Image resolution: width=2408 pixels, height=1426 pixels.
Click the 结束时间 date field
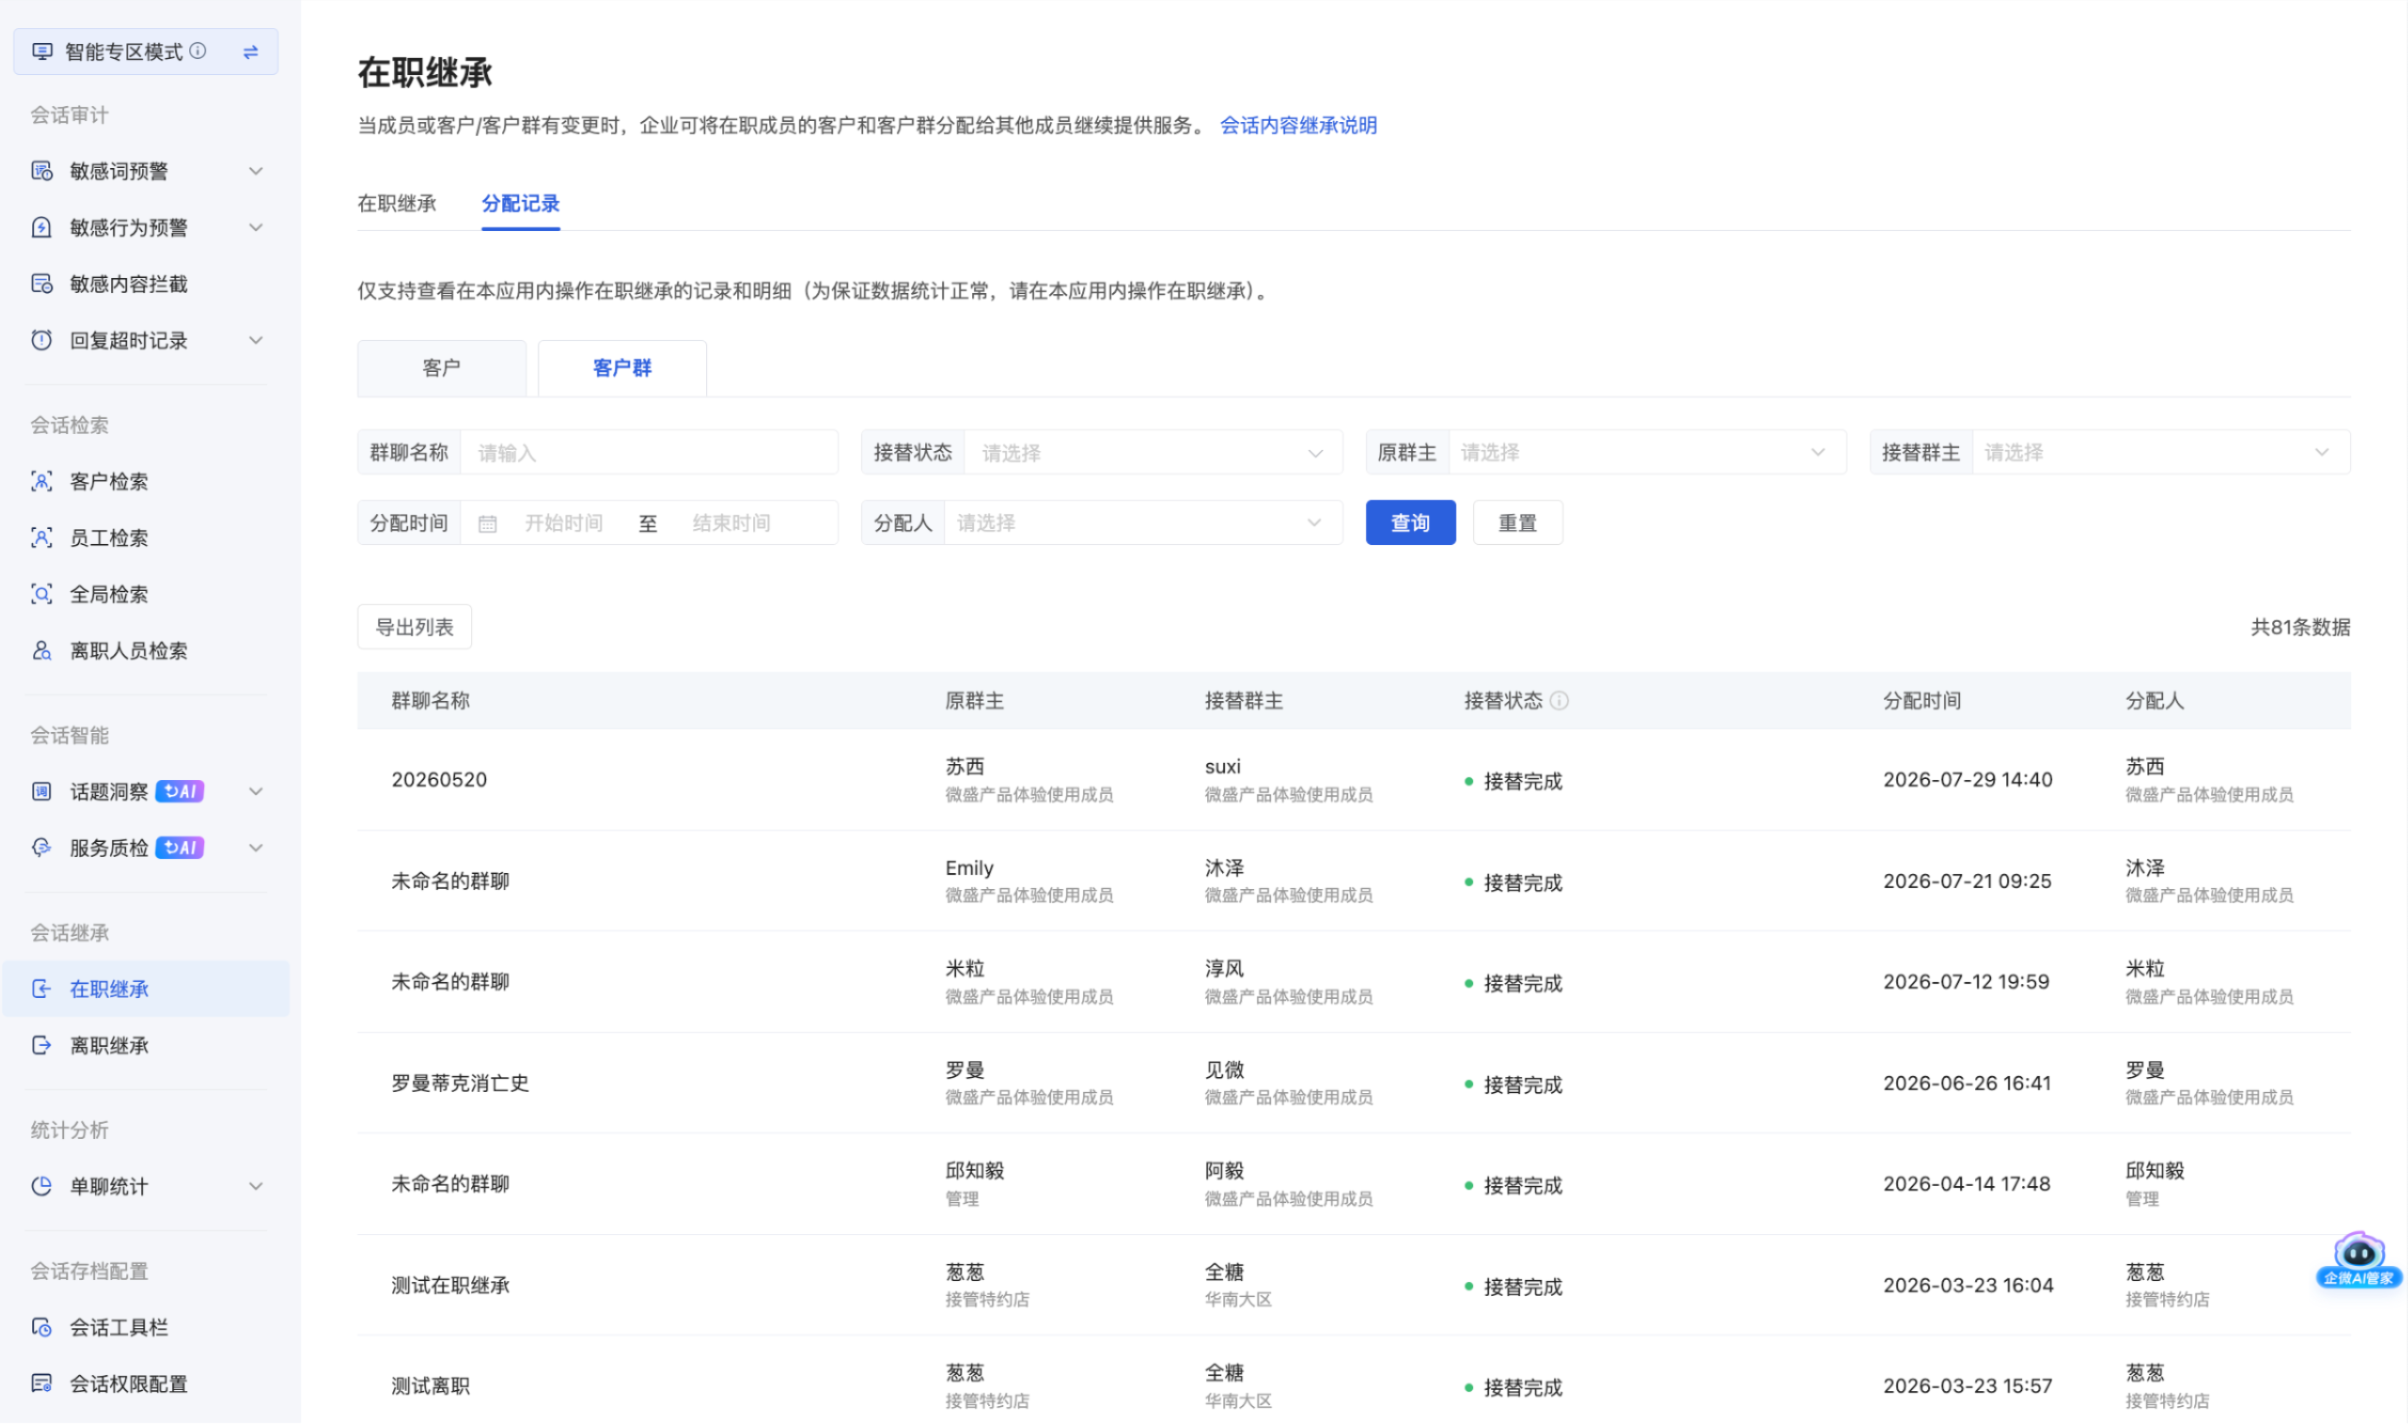coord(731,523)
